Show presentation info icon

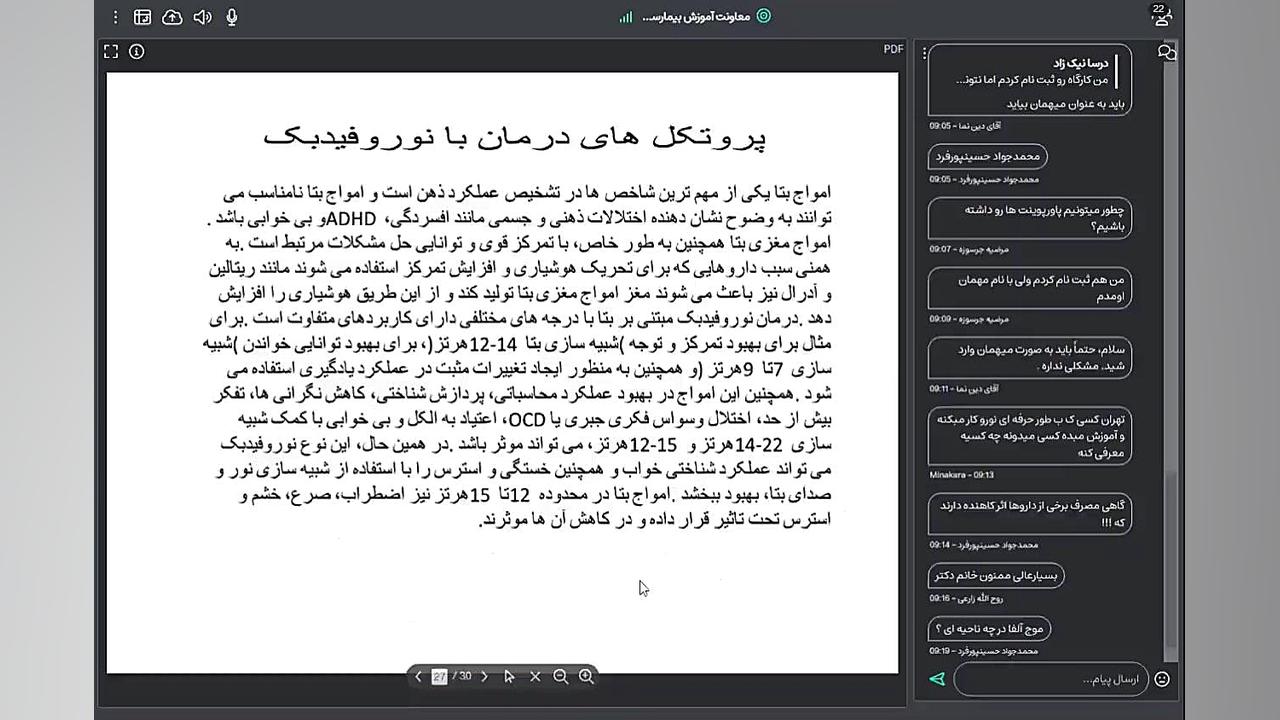(137, 51)
